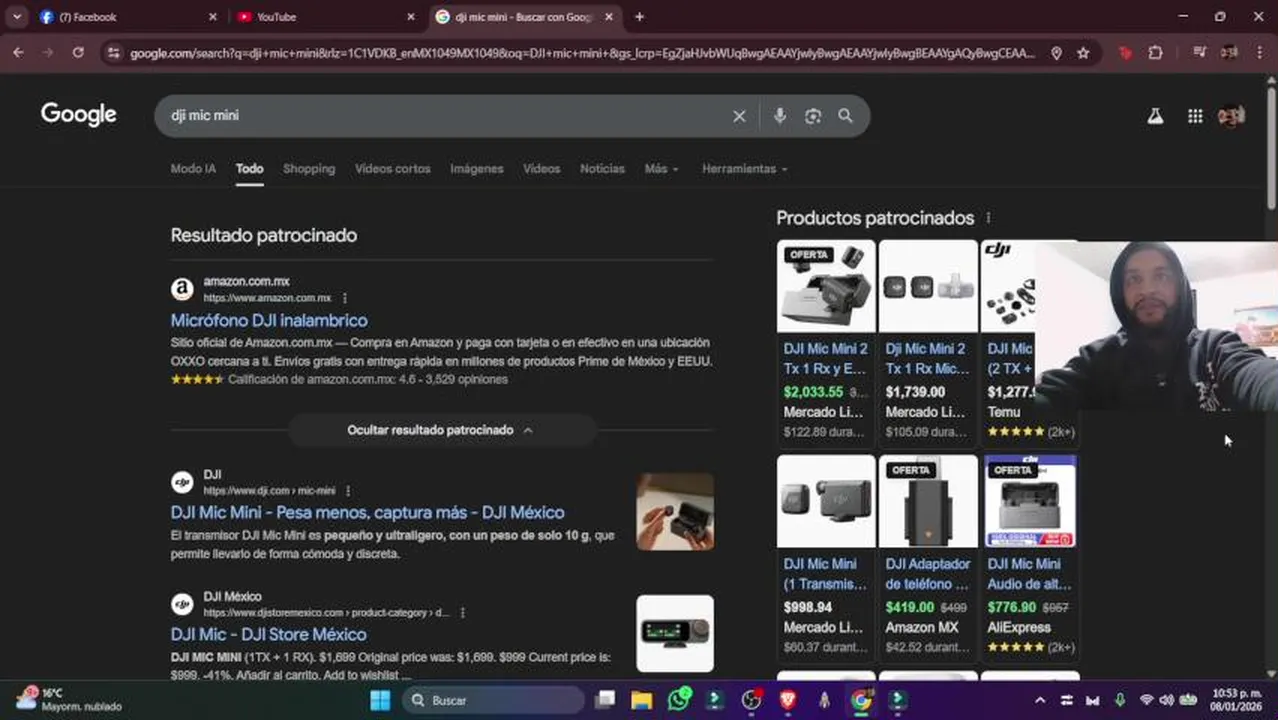Image resolution: width=1278 pixels, height=720 pixels.
Task: Open the tab search dropdown arrow
Action: [x=17, y=17]
